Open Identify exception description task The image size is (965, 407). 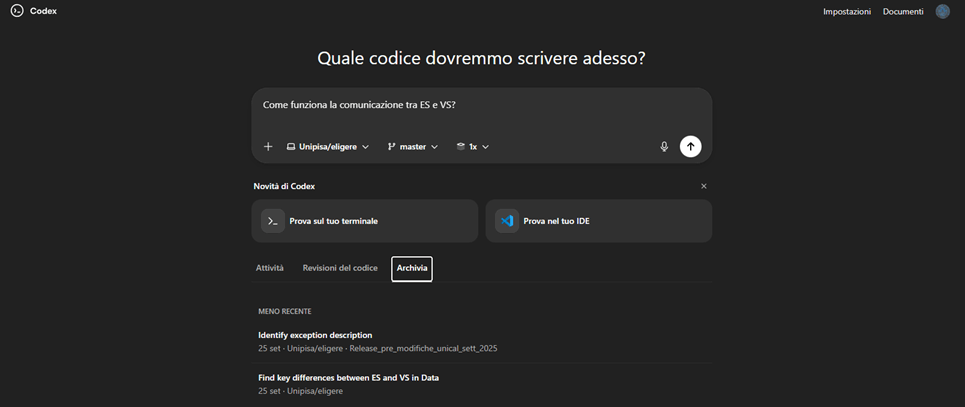pyautogui.click(x=315, y=335)
